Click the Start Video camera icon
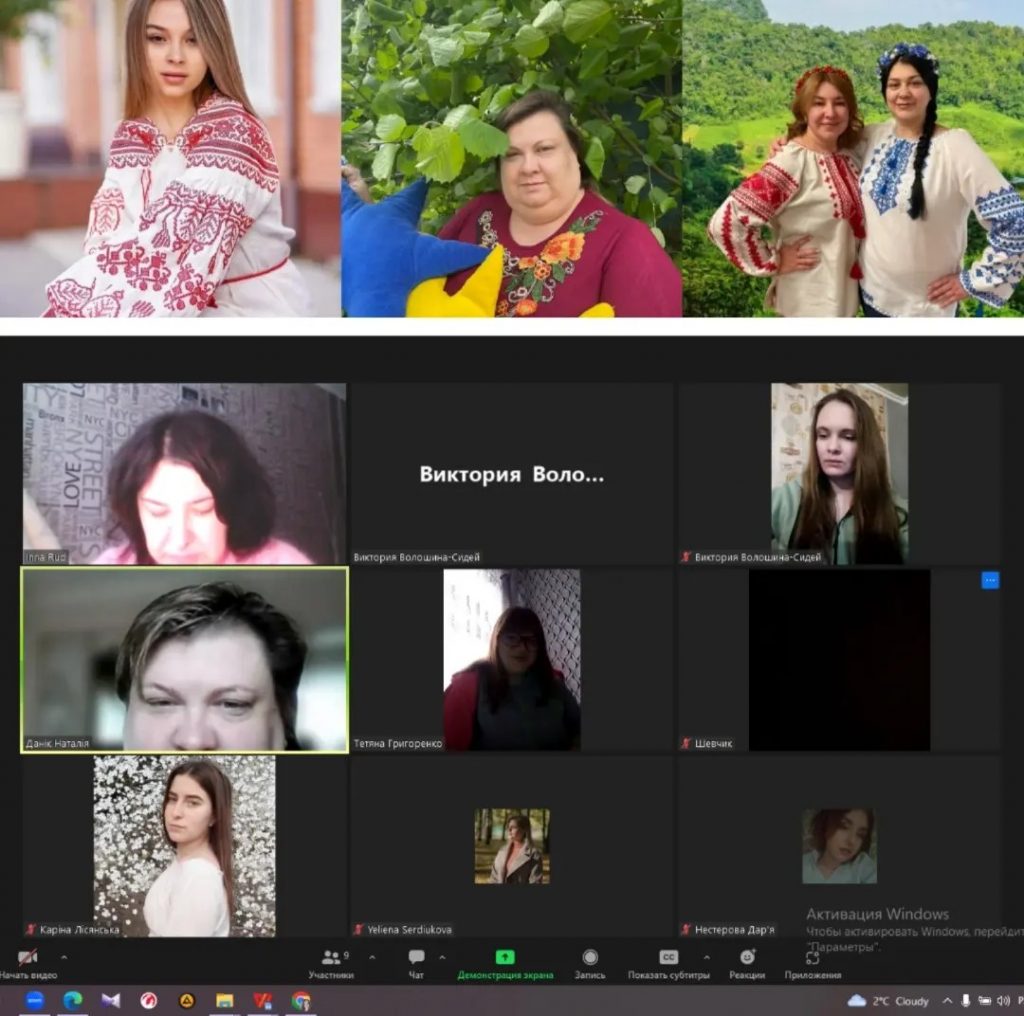The image size is (1024, 1016). [x=27, y=957]
